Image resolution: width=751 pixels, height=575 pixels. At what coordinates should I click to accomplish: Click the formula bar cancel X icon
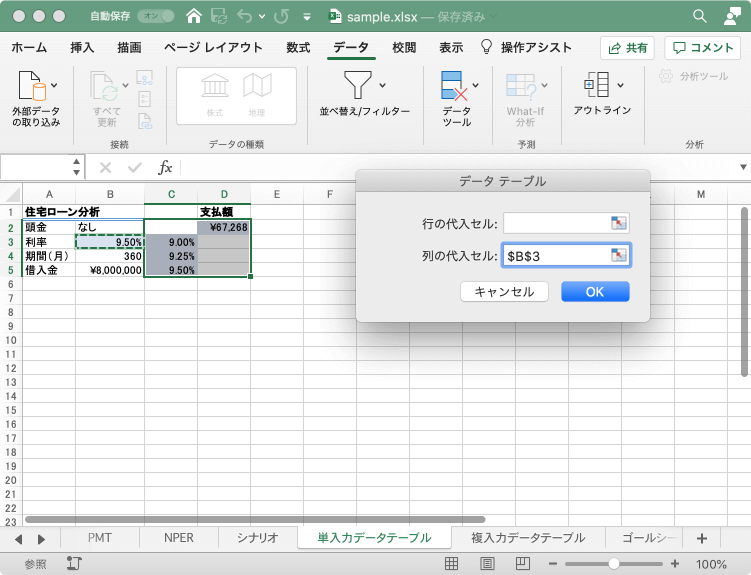click(105, 168)
